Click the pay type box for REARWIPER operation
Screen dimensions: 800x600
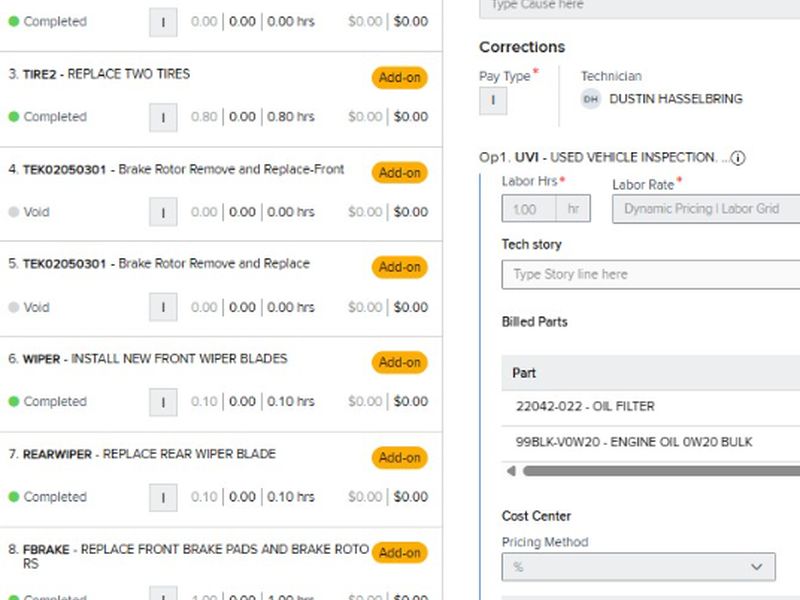[x=163, y=497]
